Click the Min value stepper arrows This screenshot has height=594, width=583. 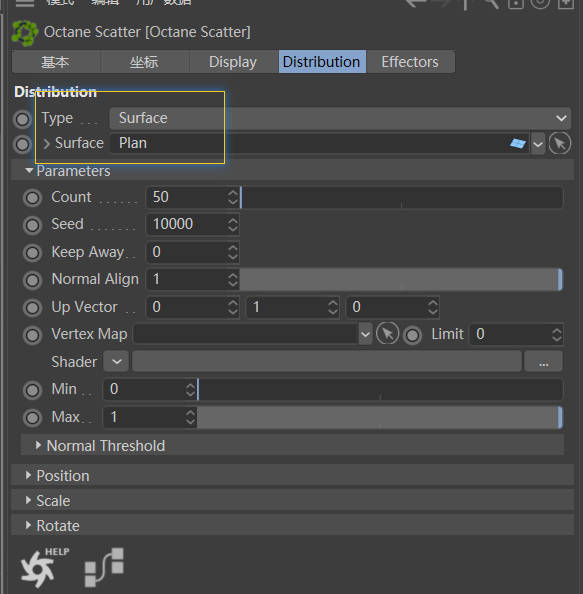click(191, 389)
